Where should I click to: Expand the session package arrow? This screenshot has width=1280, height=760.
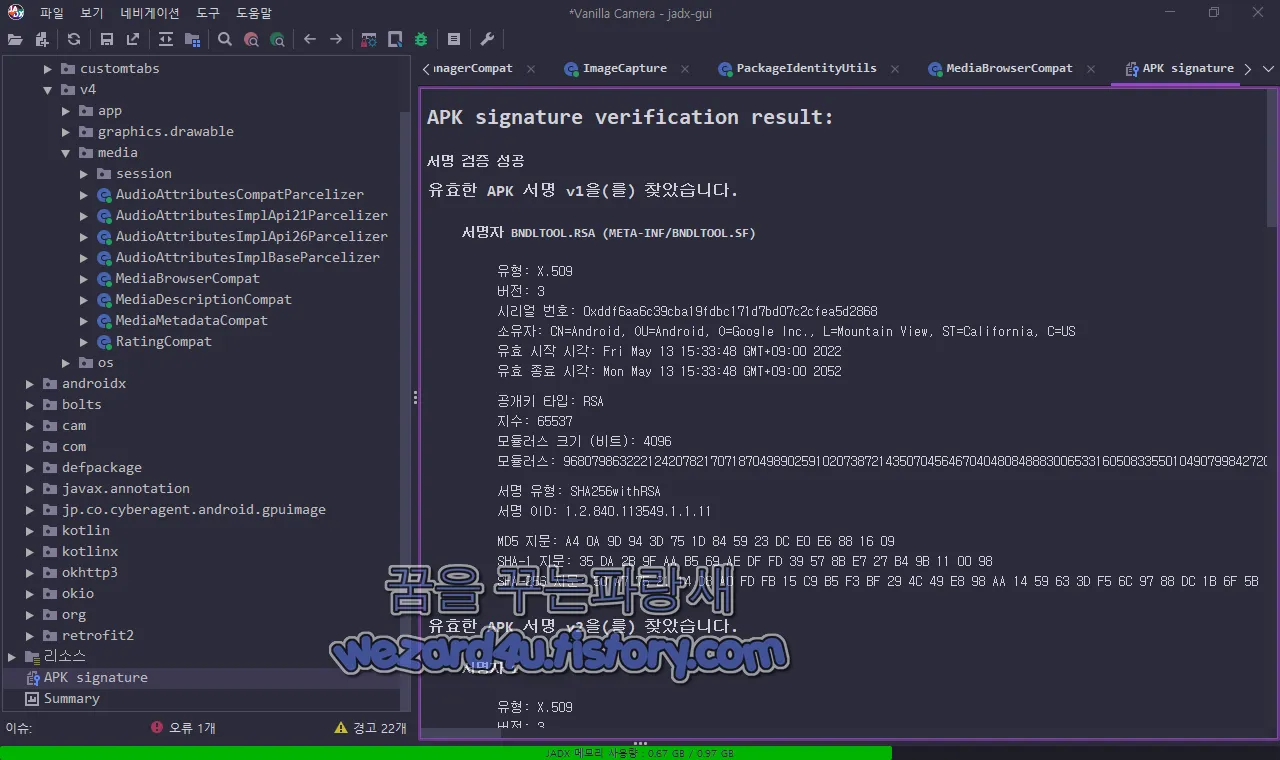click(x=84, y=174)
